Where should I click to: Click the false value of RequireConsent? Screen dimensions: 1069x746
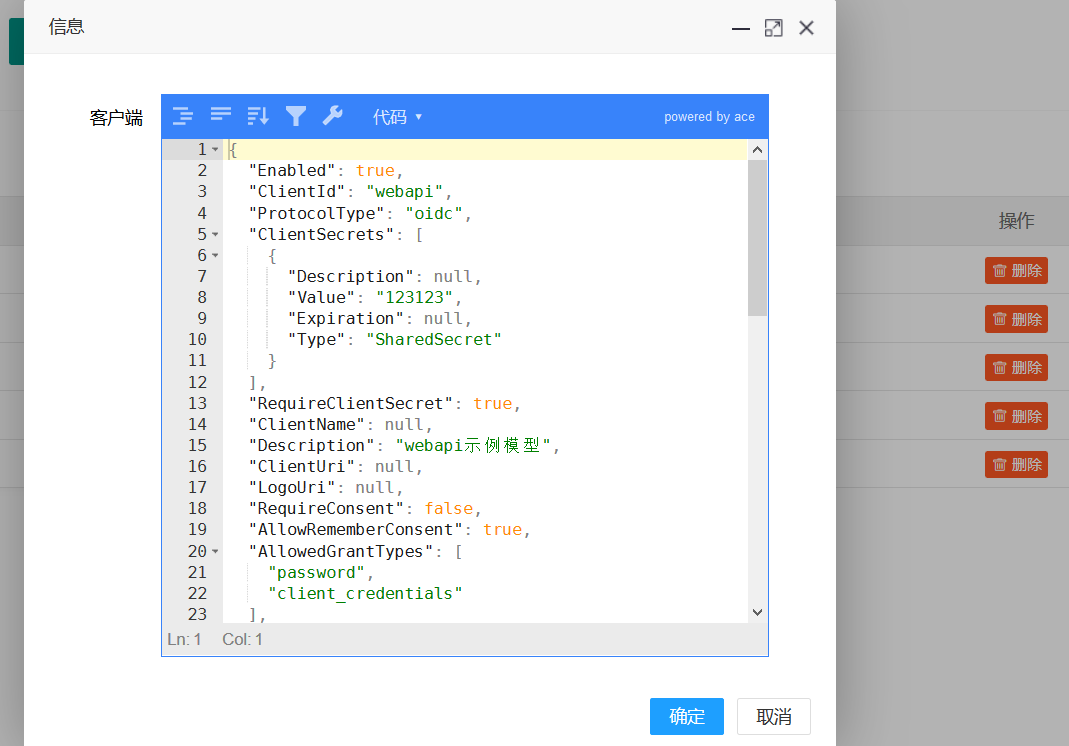[x=449, y=509]
